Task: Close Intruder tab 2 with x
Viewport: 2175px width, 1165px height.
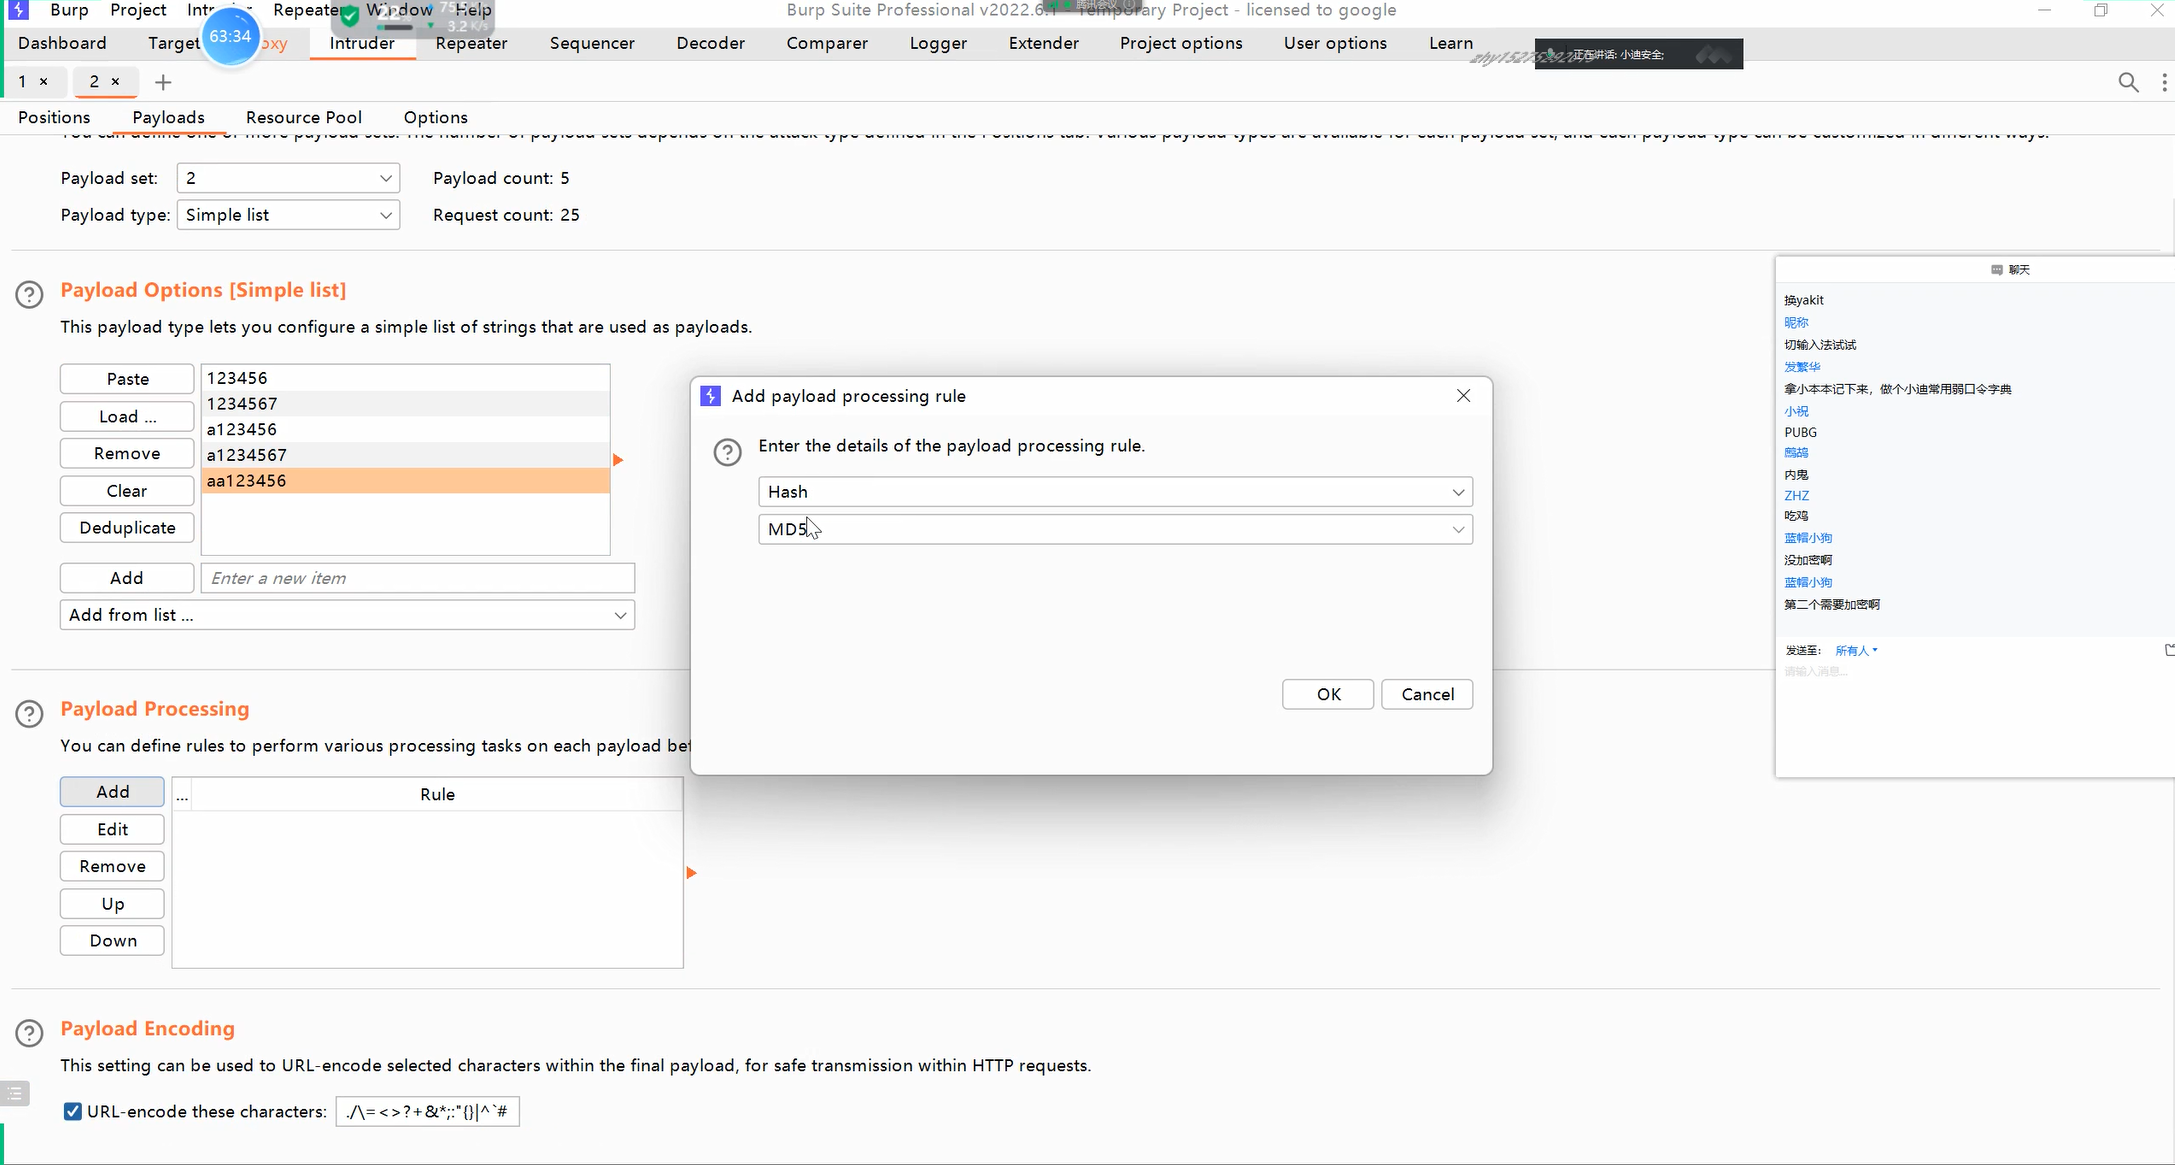Action: 115,82
